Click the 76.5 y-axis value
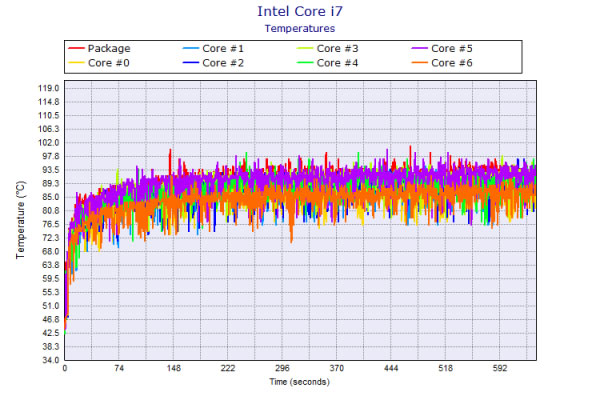The height and width of the screenshot is (400, 600). [x=49, y=224]
